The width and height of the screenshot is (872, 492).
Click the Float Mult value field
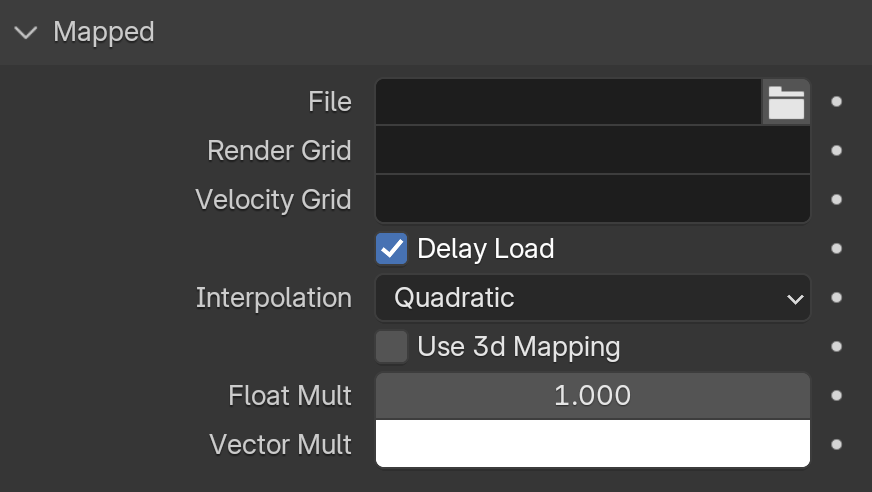click(593, 395)
